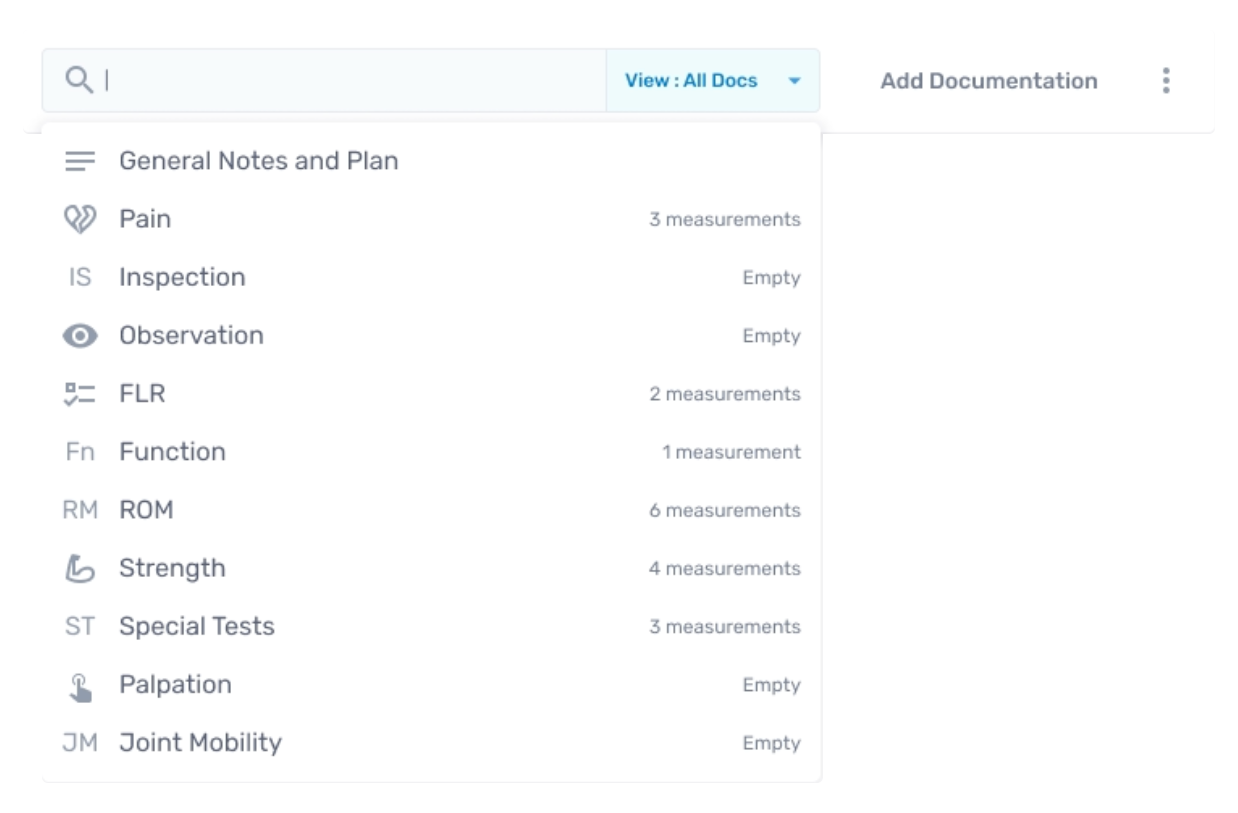
Task: Click the Palpation hand icon
Action: [x=80, y=686]
